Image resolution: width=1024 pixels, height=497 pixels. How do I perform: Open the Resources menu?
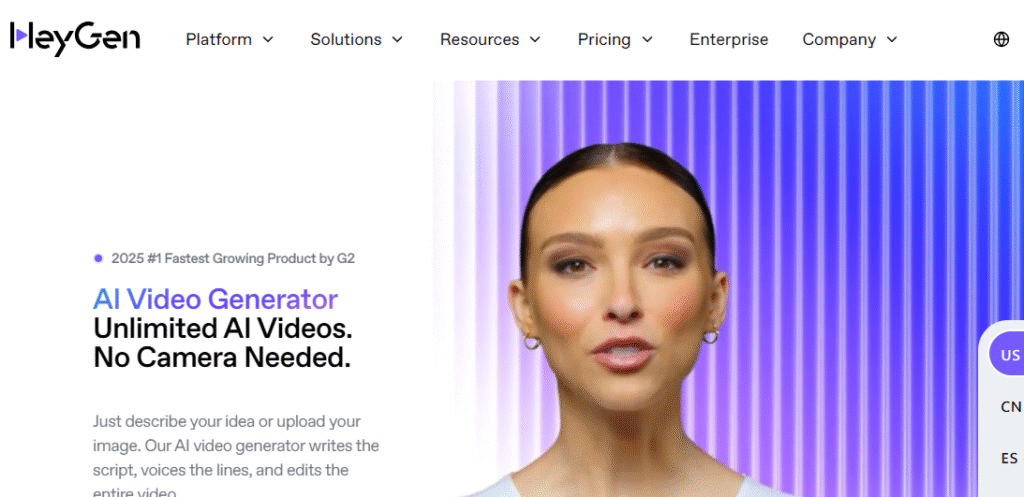(x=479, y=39)
